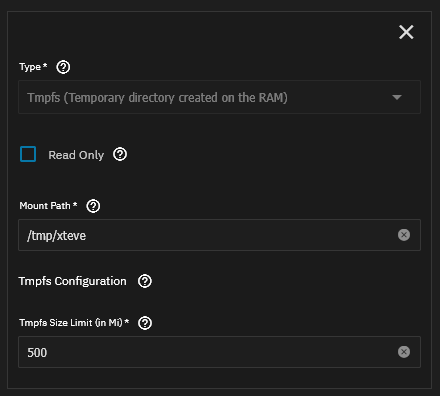Show help for Tmpfs Size Limit

point(145,323)
